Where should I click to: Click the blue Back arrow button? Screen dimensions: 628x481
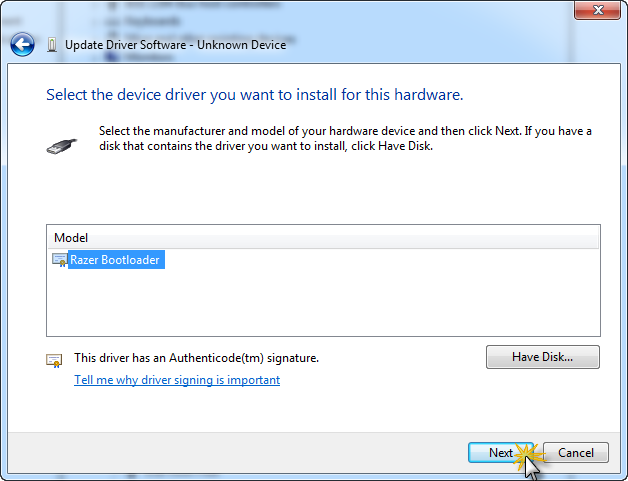pos(22,44)
